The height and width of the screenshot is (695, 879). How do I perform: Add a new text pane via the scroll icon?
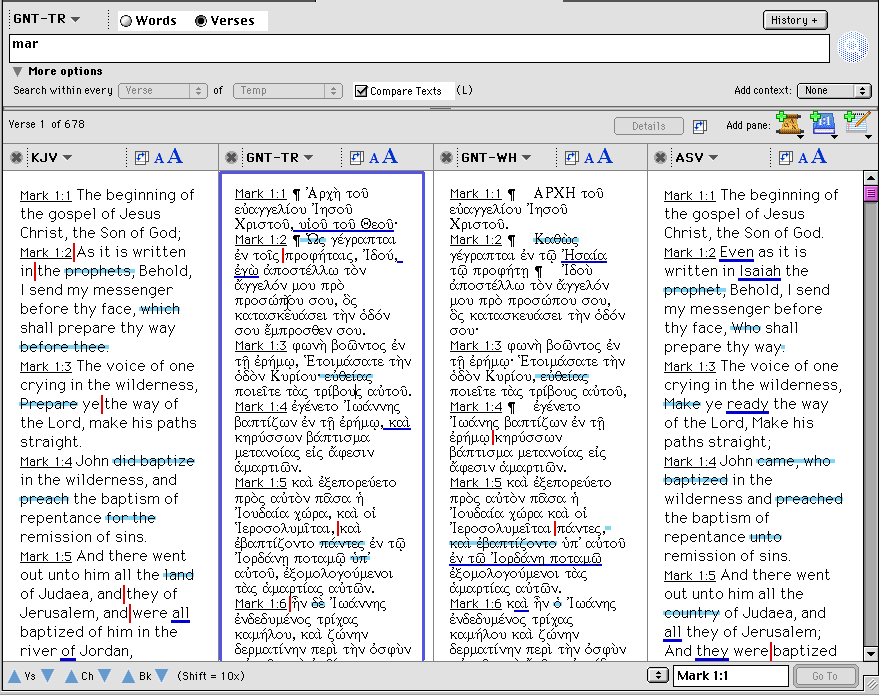788,124
